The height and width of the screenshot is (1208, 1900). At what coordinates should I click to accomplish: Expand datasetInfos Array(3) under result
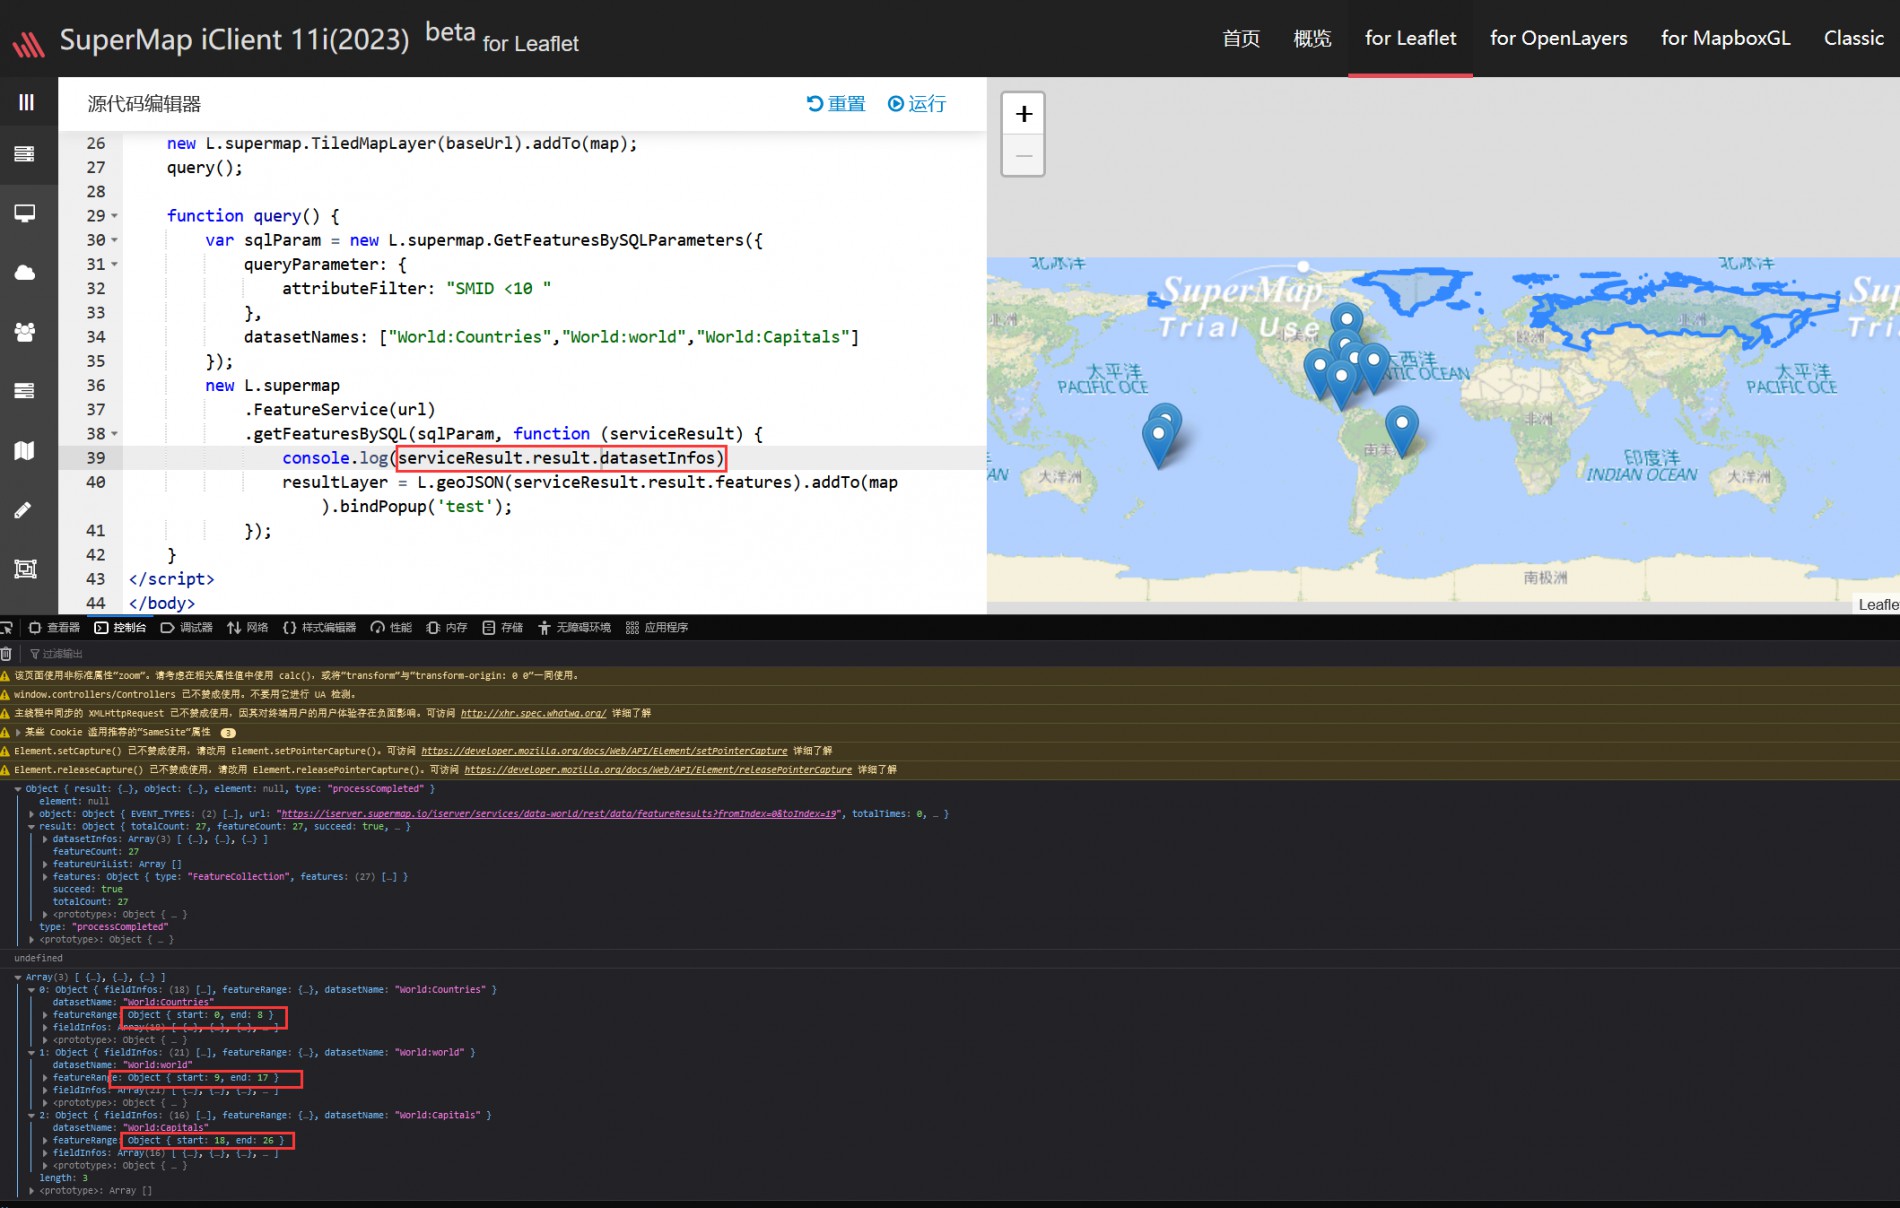[x=45, y=839]
